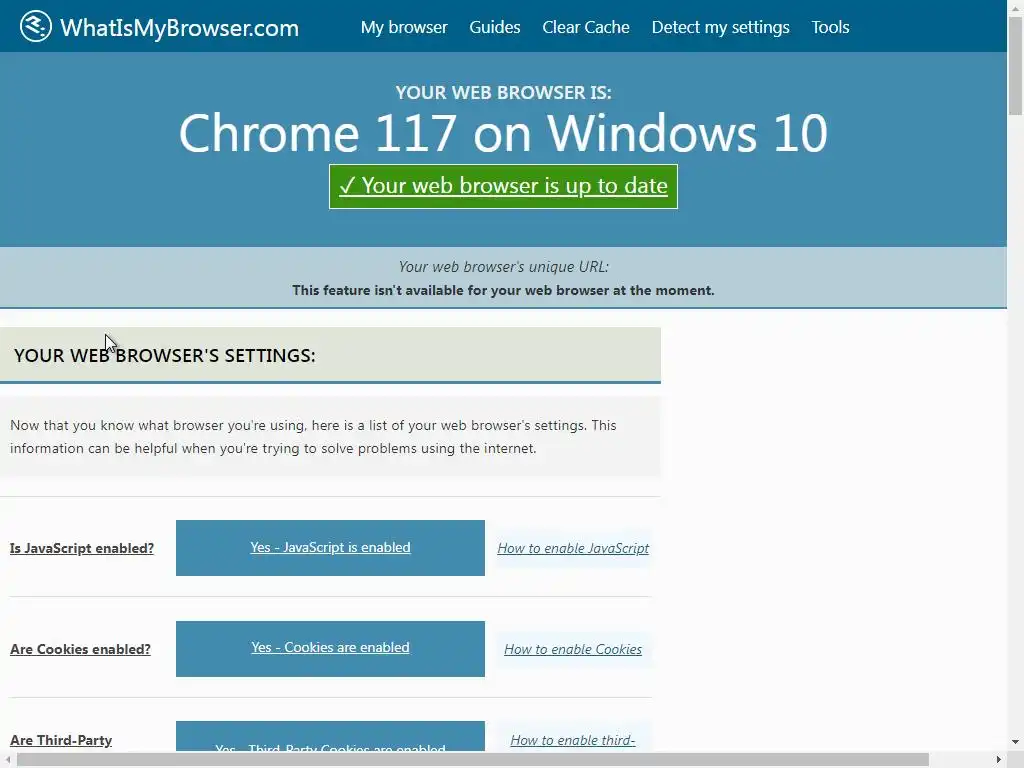Click the 'YOUR WEB BROWSER'S SETTINGS:' heading
This screenshot has height=768, width=1024.
(165, 355)
